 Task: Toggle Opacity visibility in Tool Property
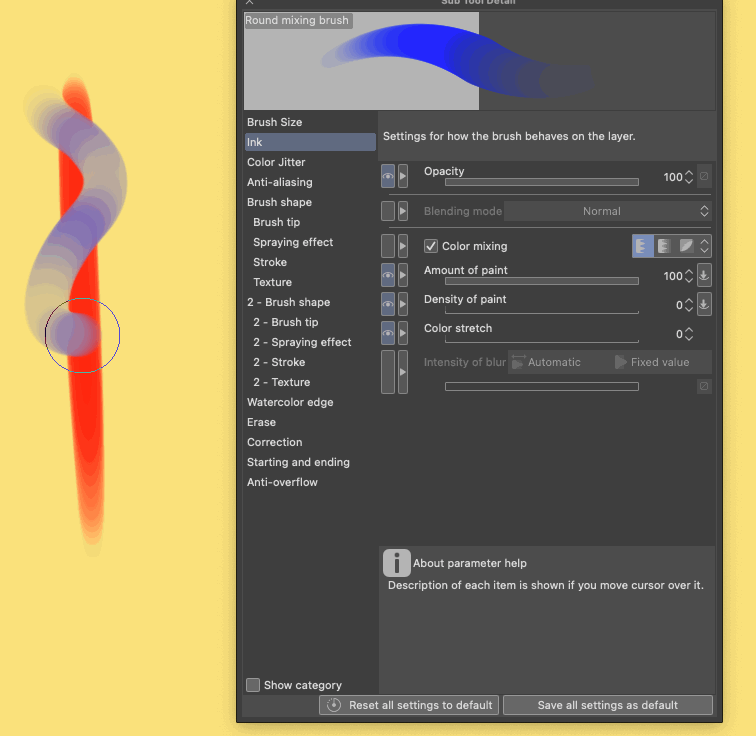[388, 176]
